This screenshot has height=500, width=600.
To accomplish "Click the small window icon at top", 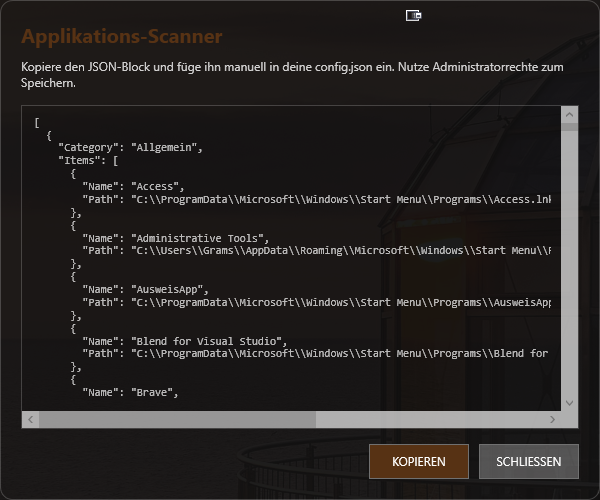I will (x=412, y=15).
